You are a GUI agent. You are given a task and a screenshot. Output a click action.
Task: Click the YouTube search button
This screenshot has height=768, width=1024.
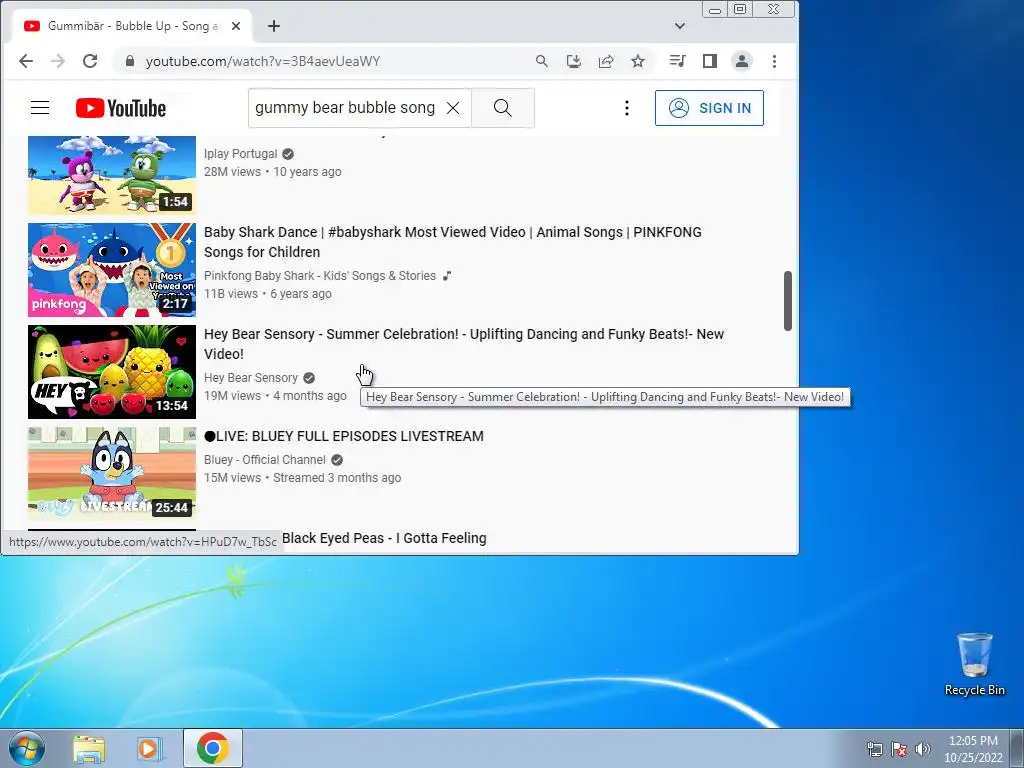pos(503,108)
